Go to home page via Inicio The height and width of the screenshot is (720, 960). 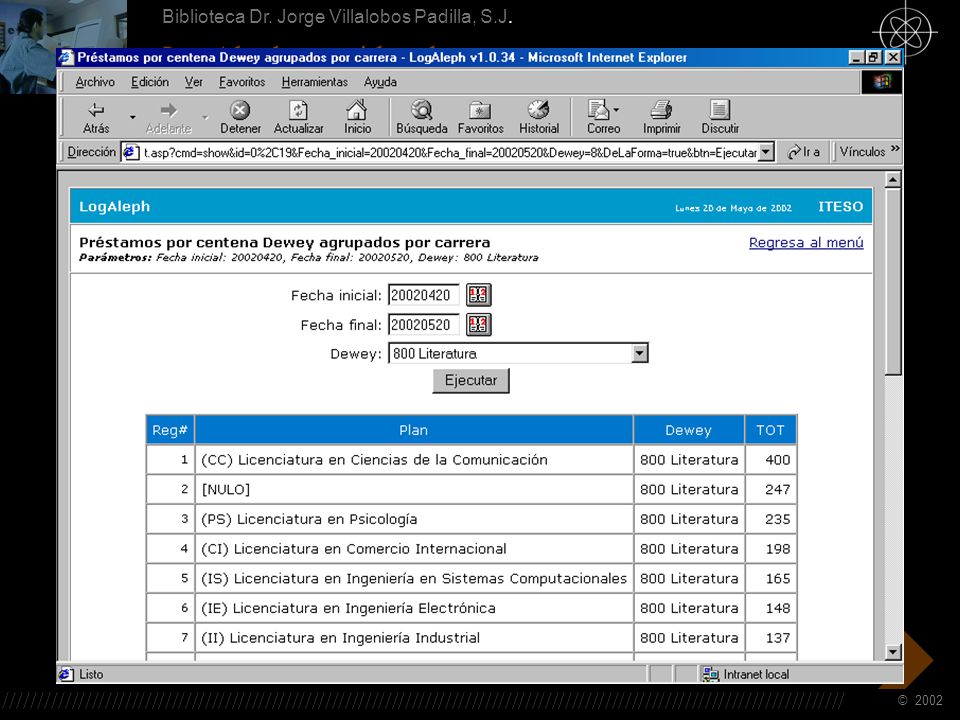tap(357, 117)
